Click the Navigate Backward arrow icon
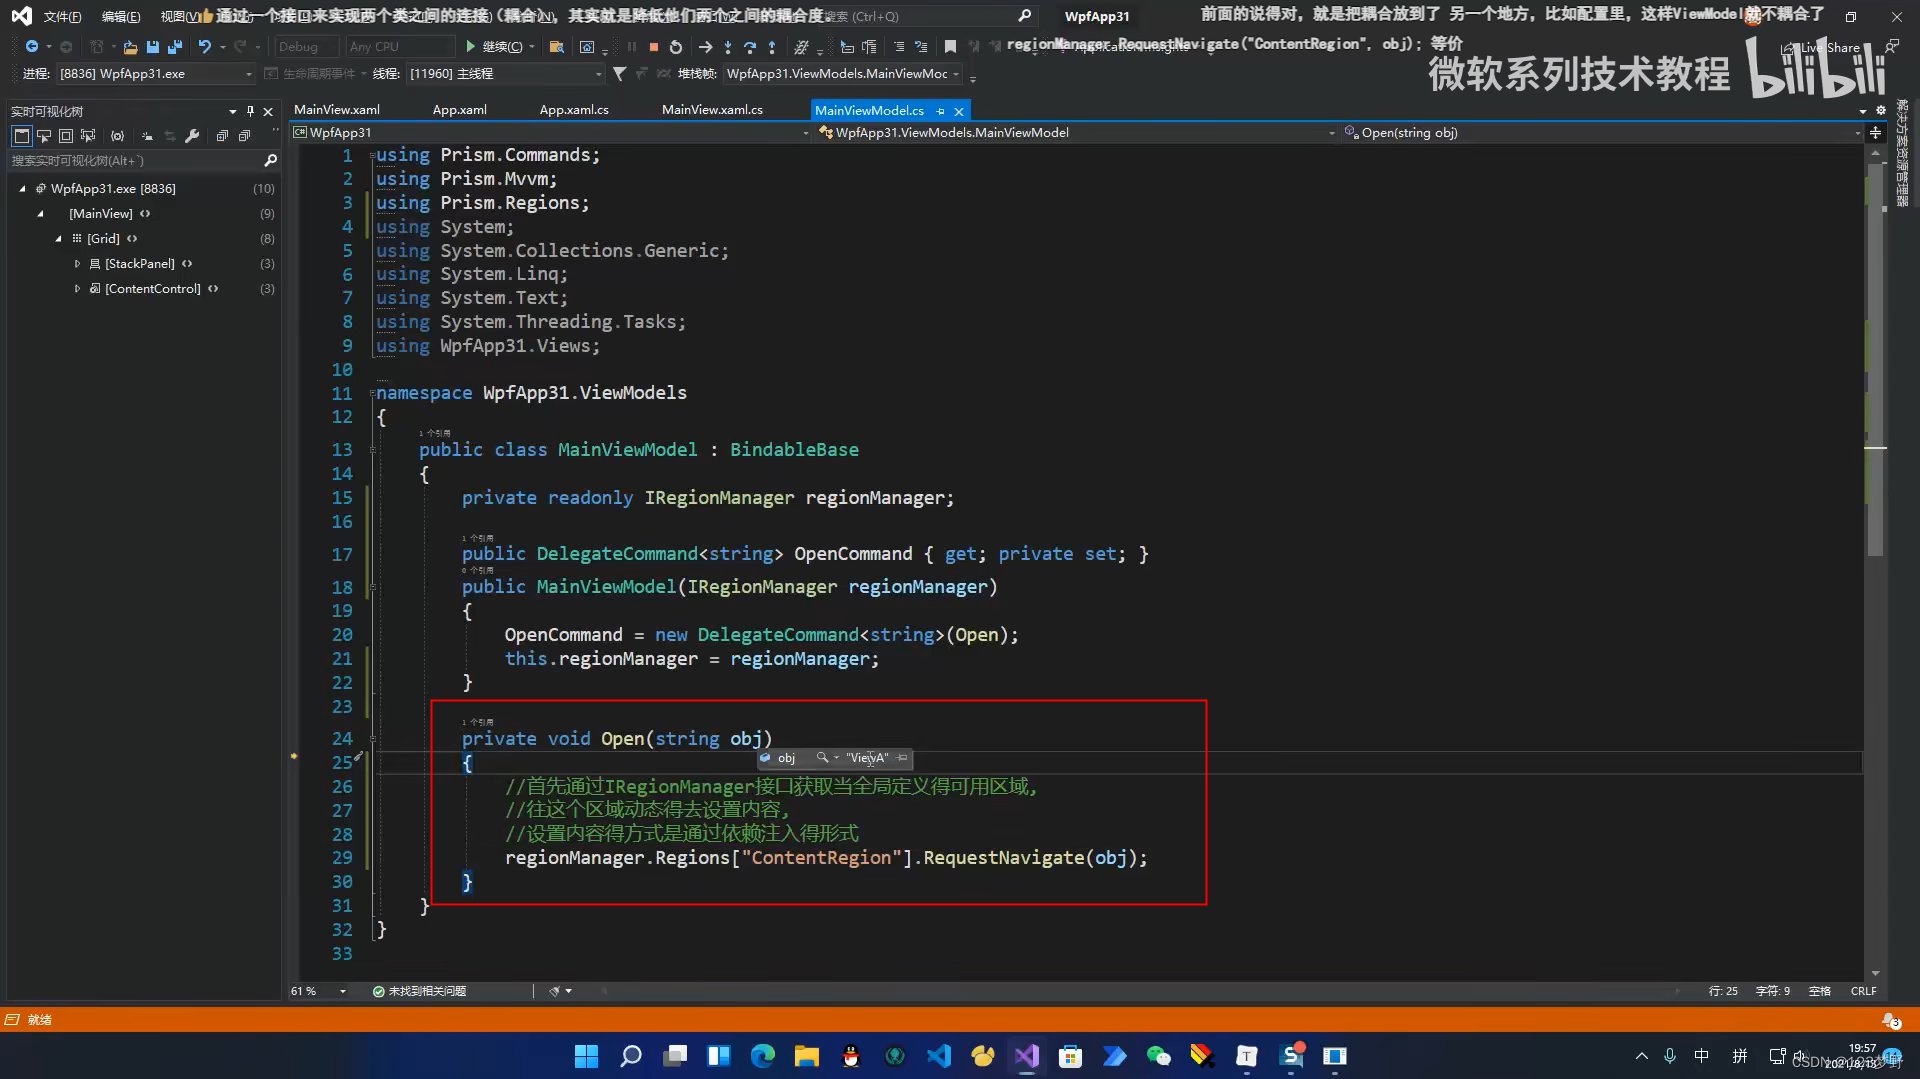The width and height of the screenshot is (1920, 1079). 32,46
